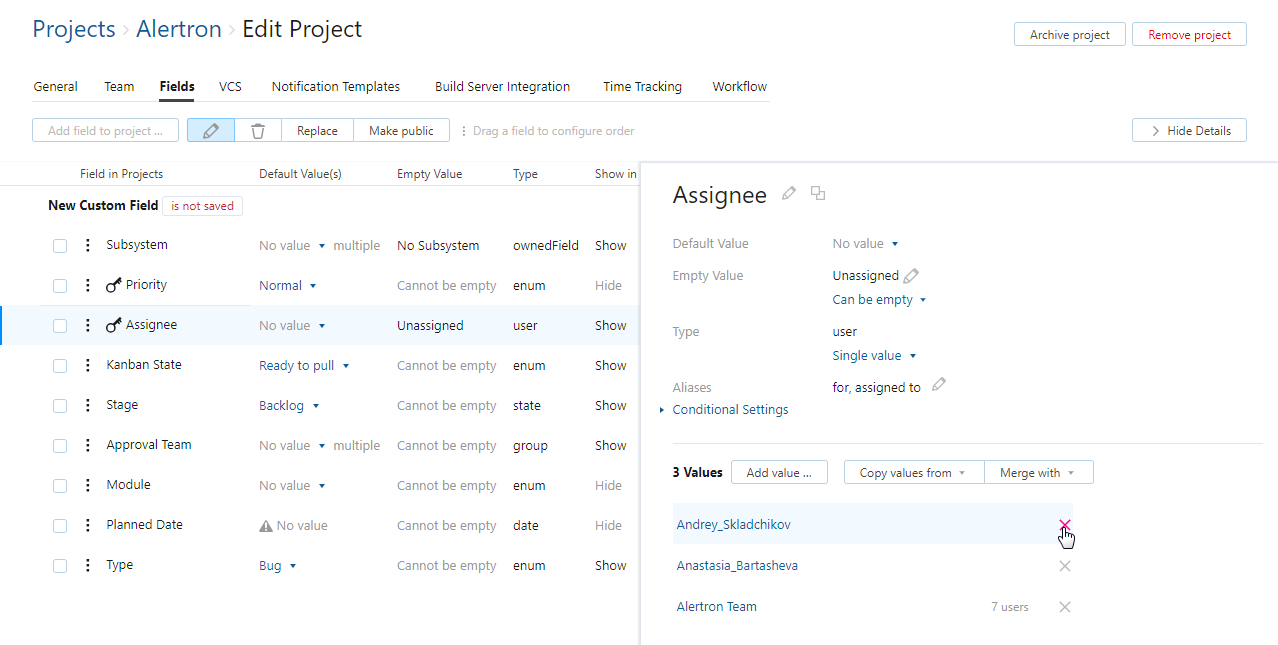This screenshot has width=1278, height=645.
Task: Select the Subsystem field checkbox
Action: pyautogui.click(x=60, y=245)
